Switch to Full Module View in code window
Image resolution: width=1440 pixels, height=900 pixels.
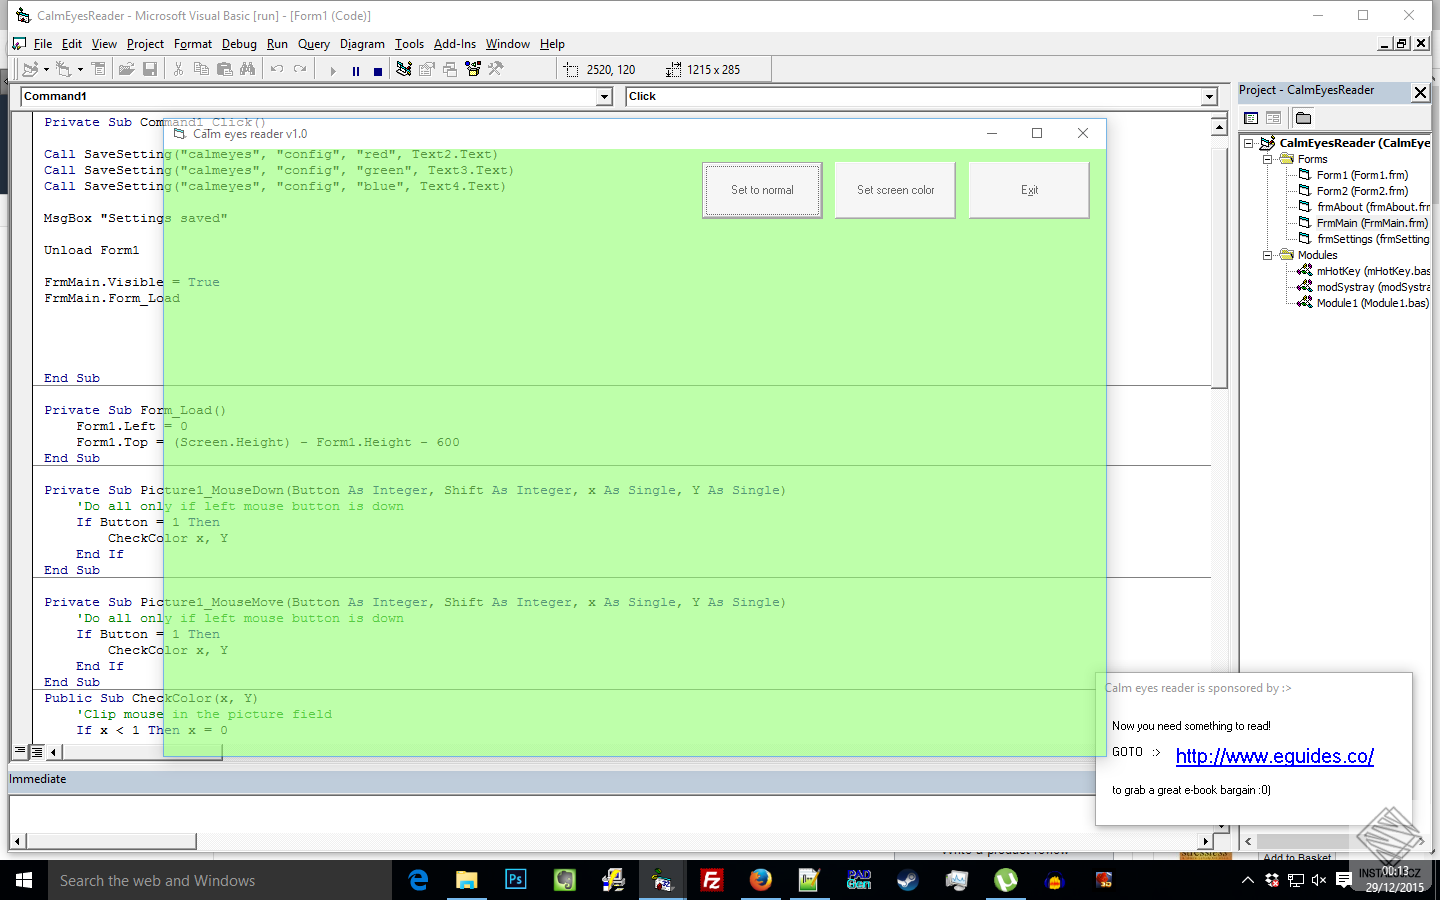[x=37, y=751]
